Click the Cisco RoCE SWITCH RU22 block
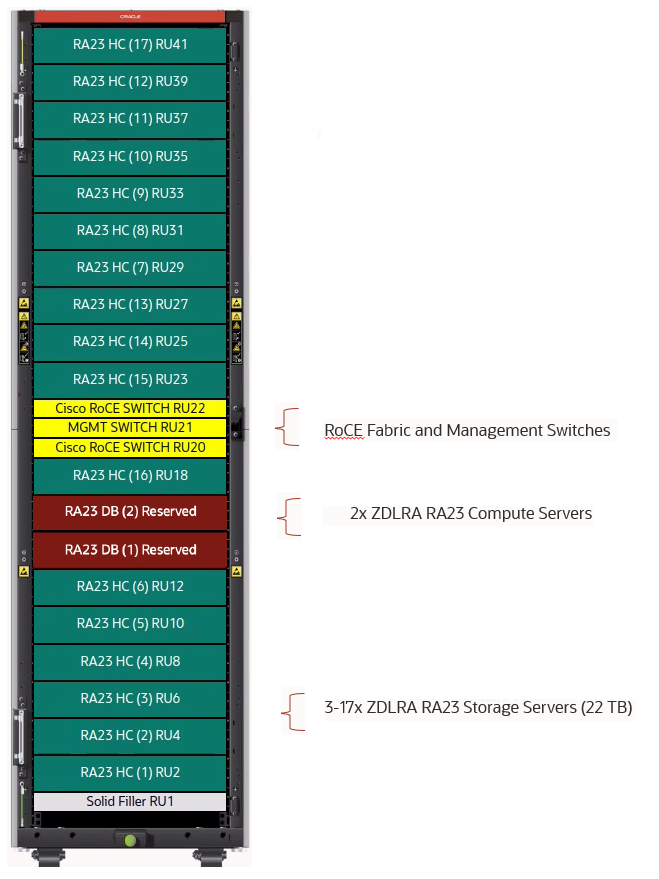The height and width of the screenshot is (879, 659). [130, 408]
